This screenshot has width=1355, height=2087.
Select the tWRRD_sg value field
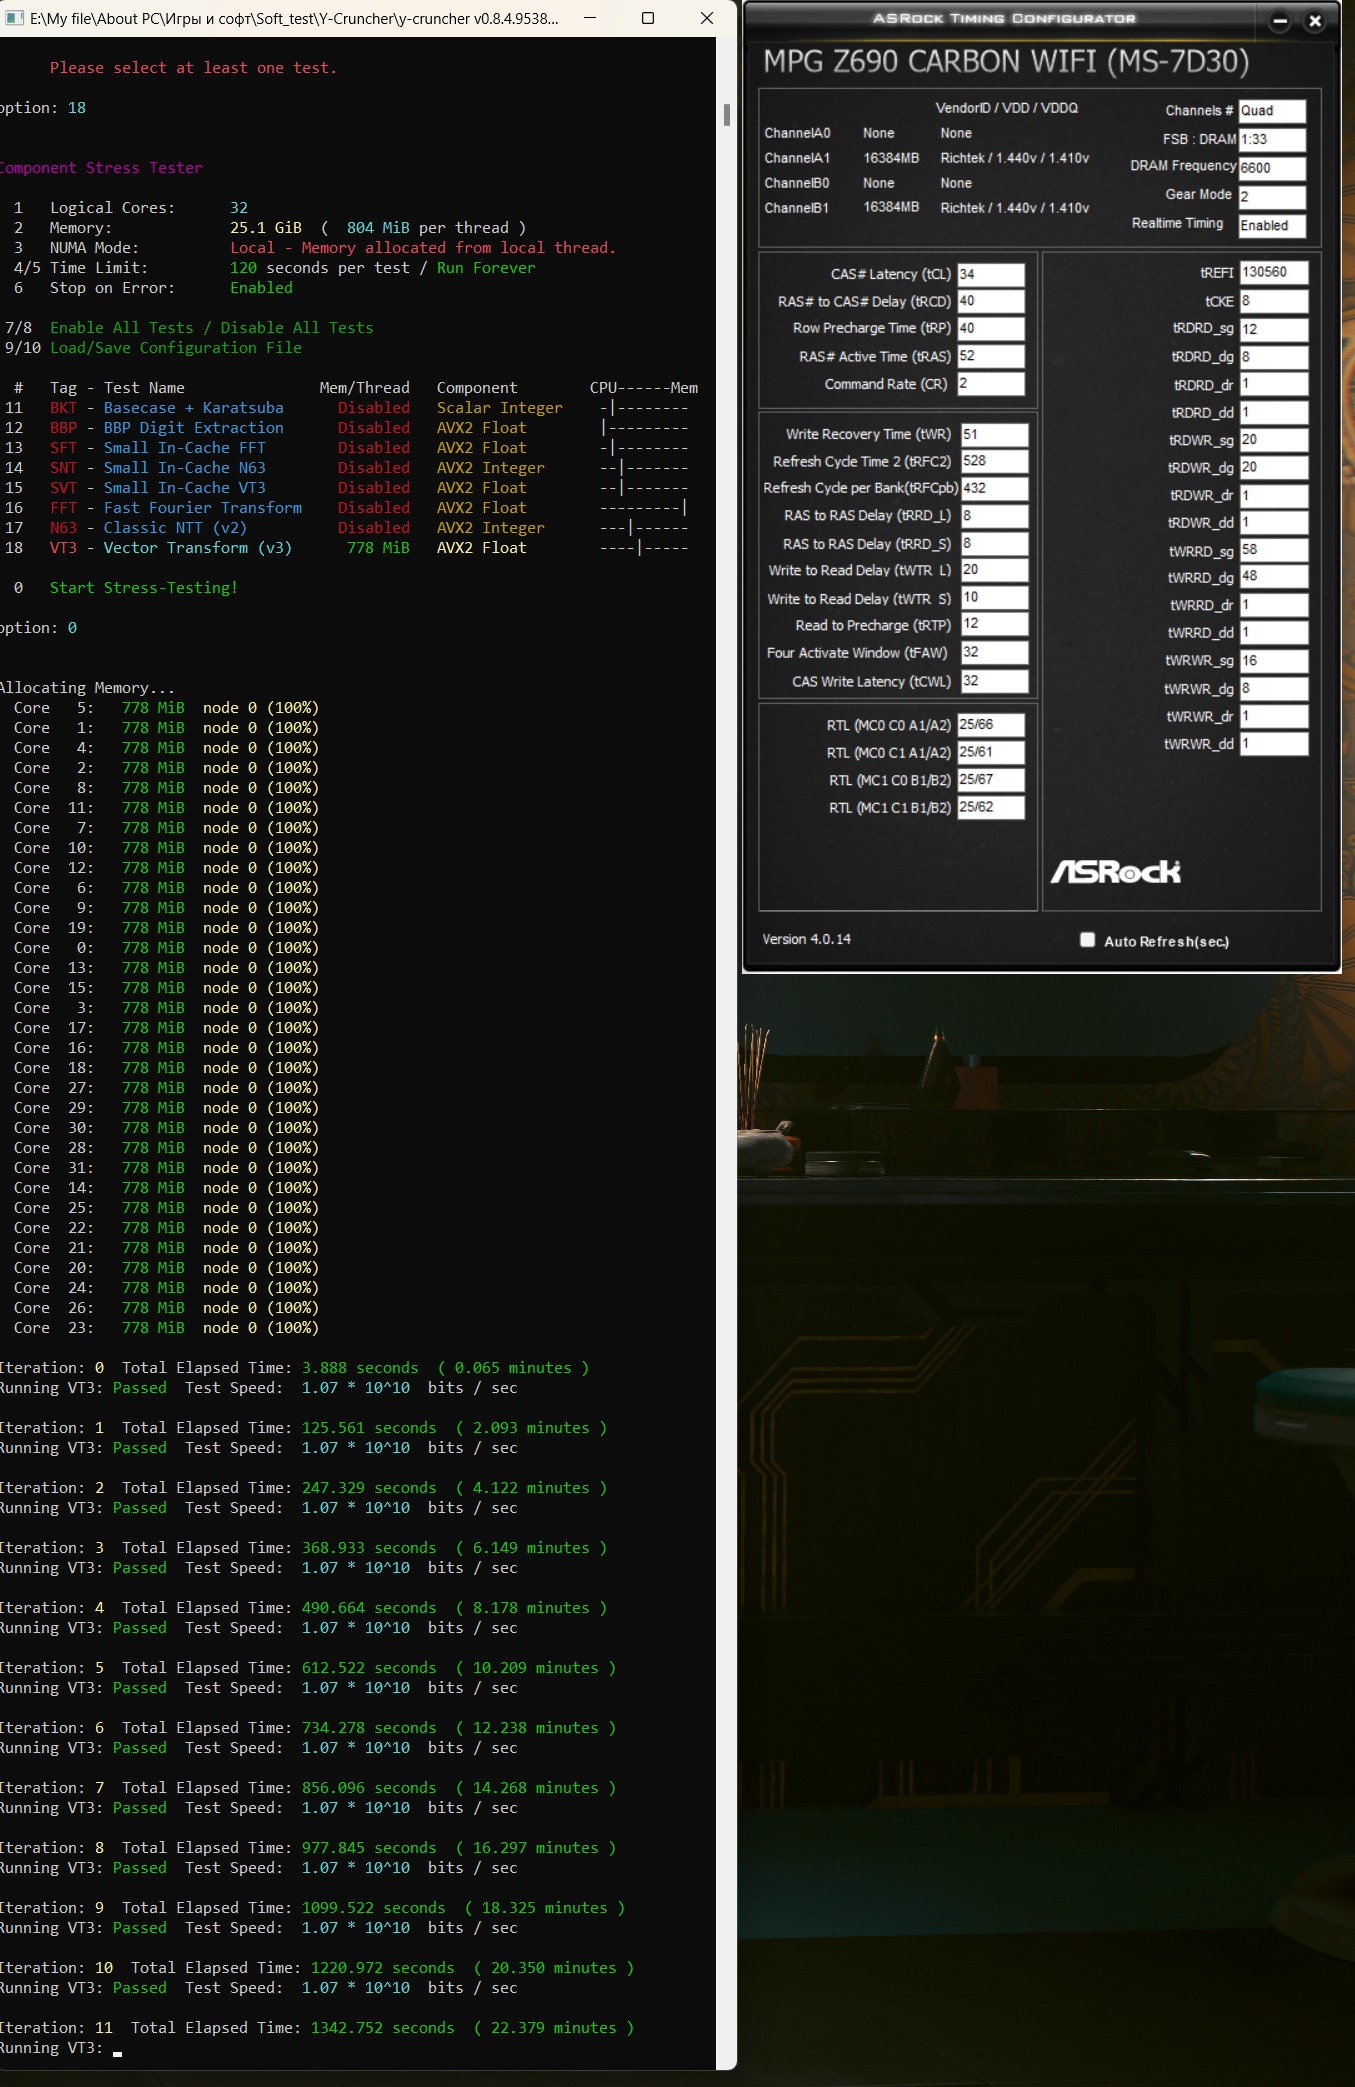tap(1274, 550)
